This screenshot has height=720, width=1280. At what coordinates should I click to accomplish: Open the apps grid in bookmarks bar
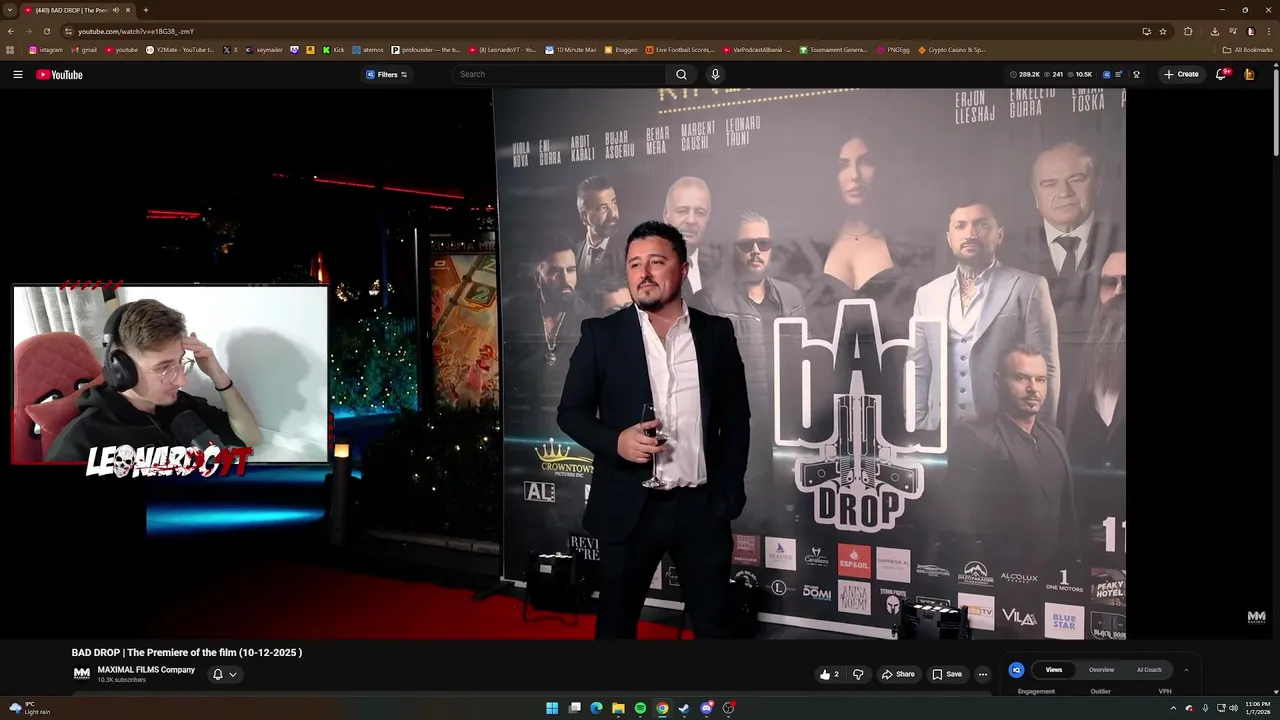pyautogui.click(x=10, y=49)
